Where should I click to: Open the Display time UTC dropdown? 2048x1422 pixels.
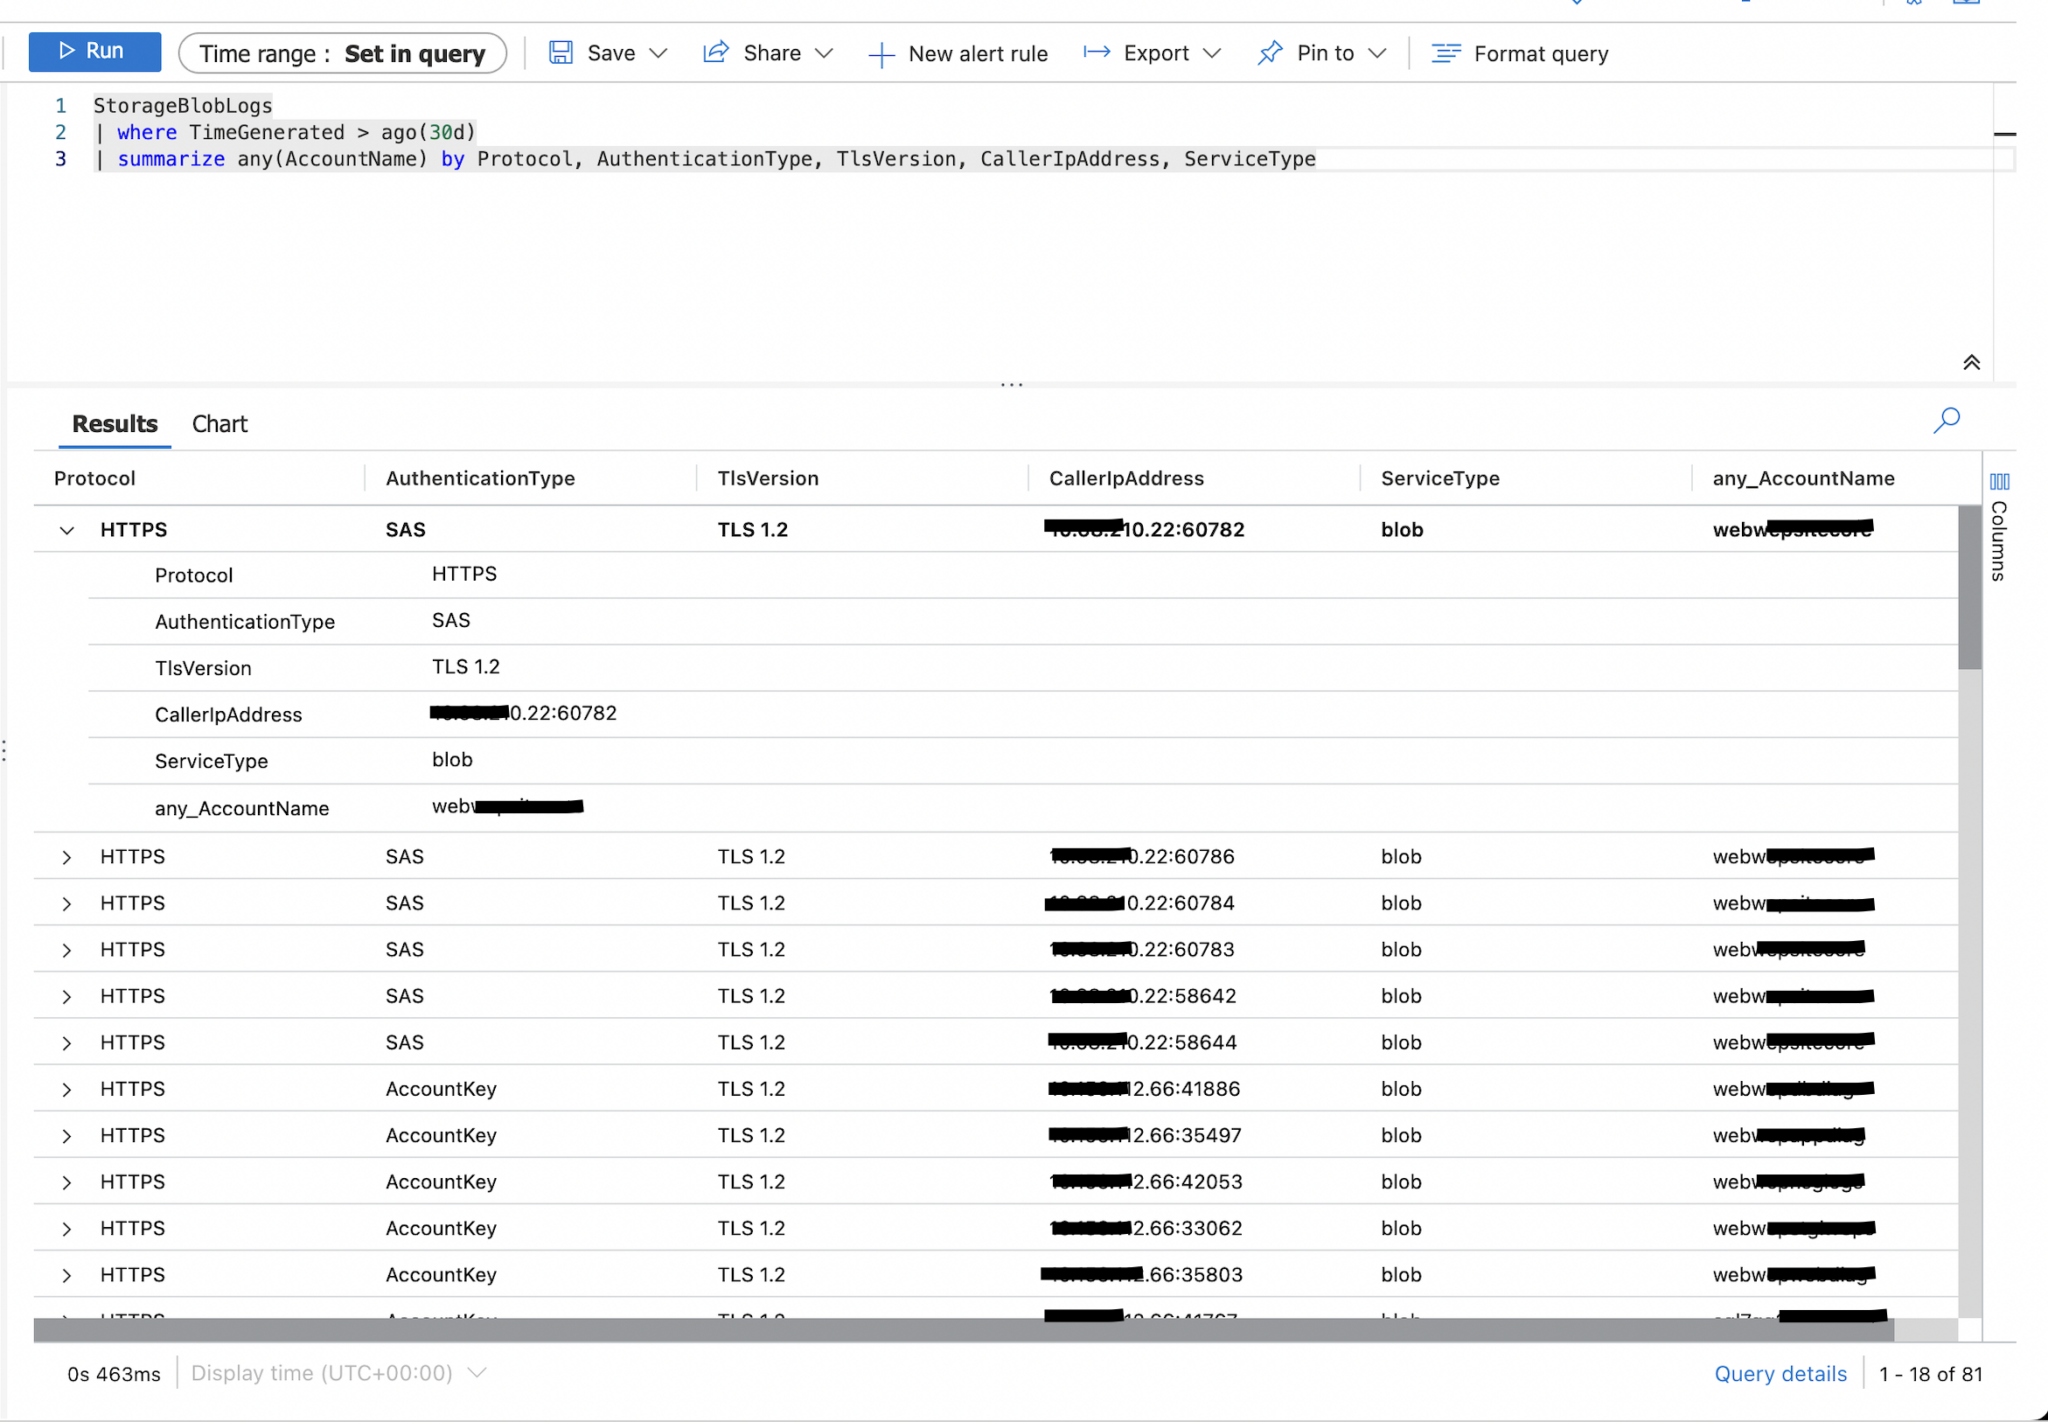pos(477,1372)
